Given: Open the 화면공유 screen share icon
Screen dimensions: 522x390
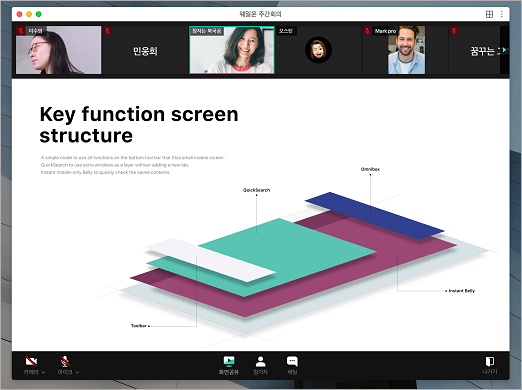Looking at the screenshot, I should pyautogui.click(x=229, y=361).
